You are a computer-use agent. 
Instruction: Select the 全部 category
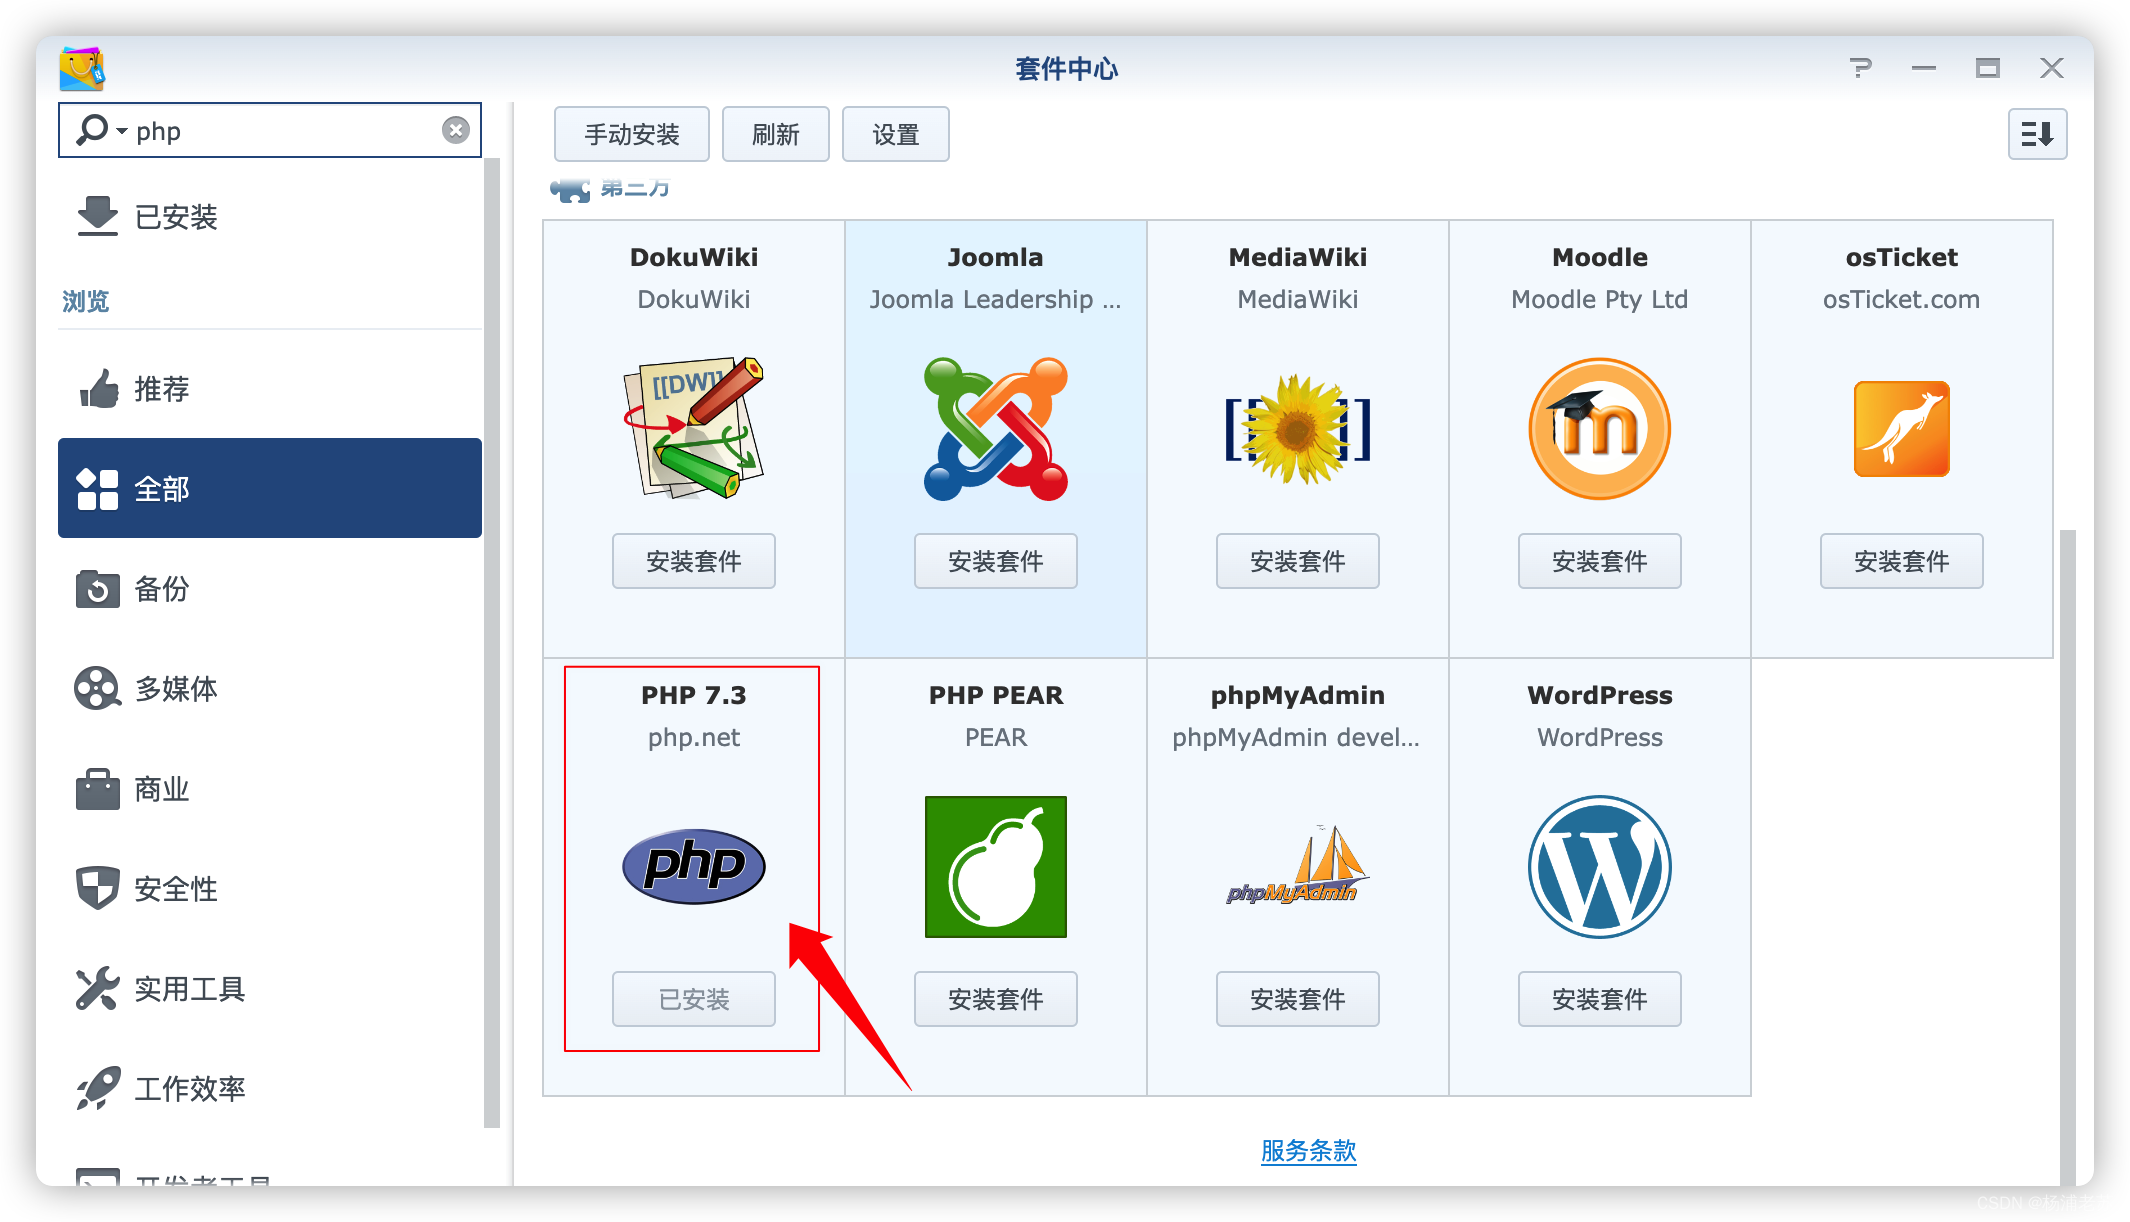pyautogui.click(x=270, y=489)
